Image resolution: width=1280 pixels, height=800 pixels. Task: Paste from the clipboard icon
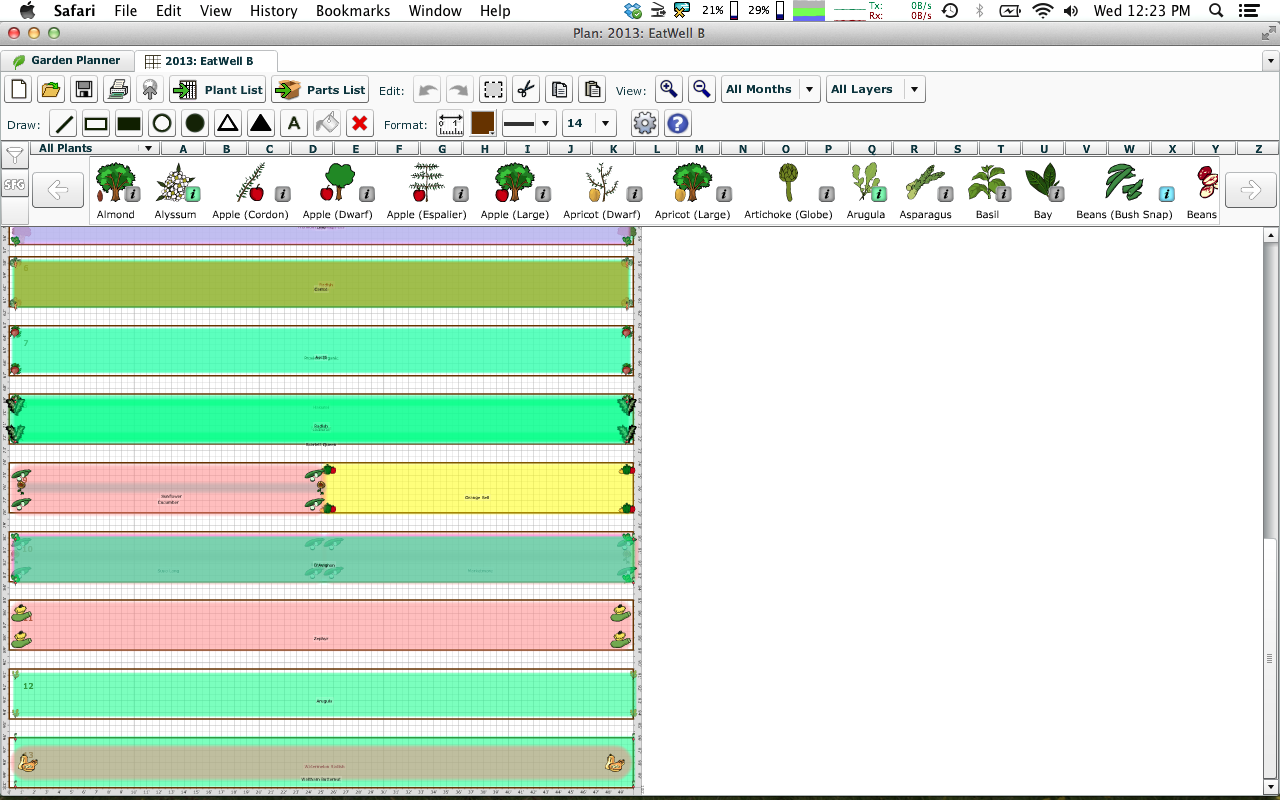pyautogui.click(x=592, y=89)
